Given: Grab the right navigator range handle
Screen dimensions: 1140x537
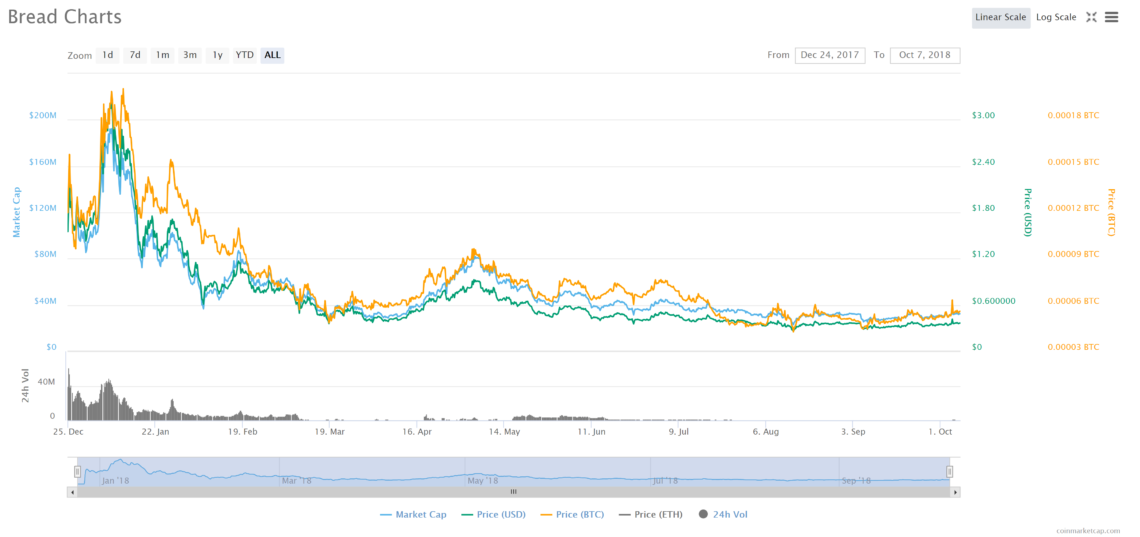Looking at the screenshot, I should tap(949, 472).
